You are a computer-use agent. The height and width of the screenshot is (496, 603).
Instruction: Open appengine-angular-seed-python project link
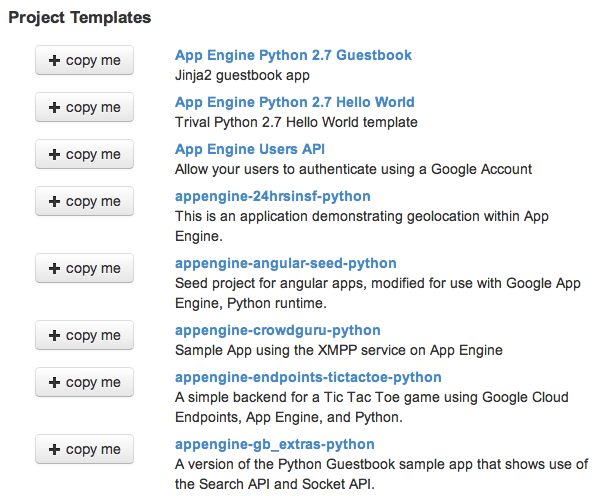click(286, 263)
